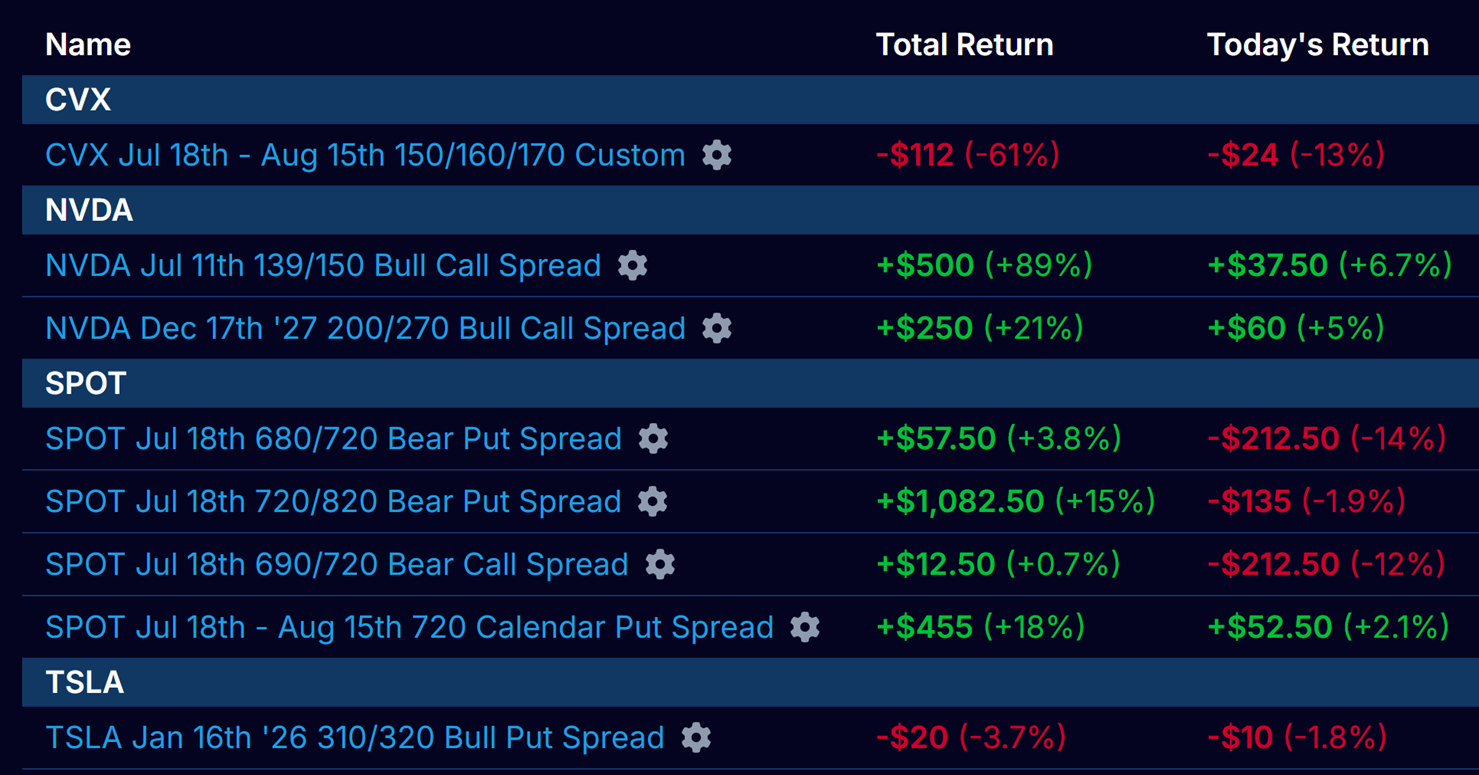Sort by Today's Return column header
Image resolution: width=1479 pixels, height=775 pixels.
(x=1318, y=45)
